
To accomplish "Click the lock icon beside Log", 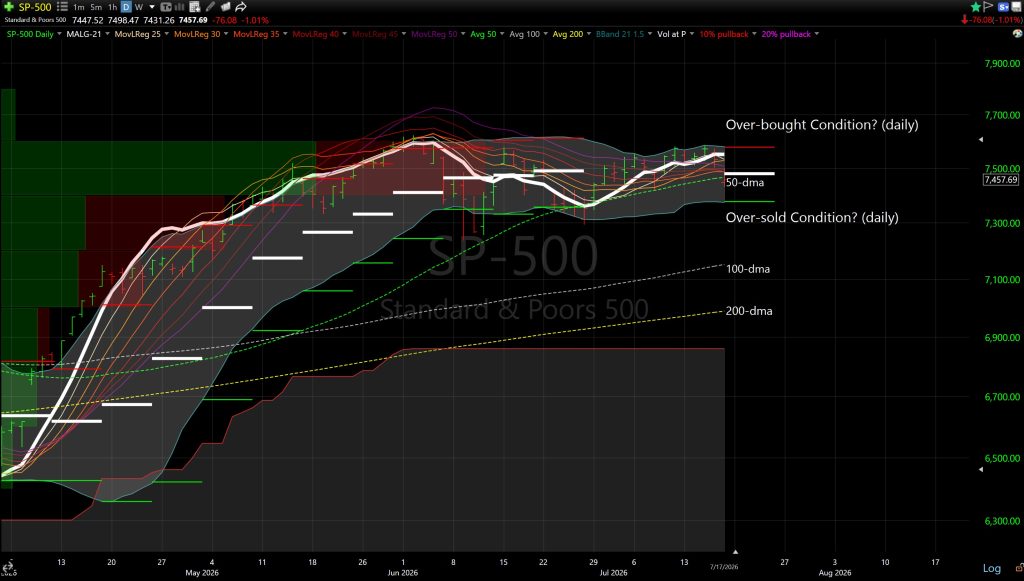I will tap(1019, 568).
